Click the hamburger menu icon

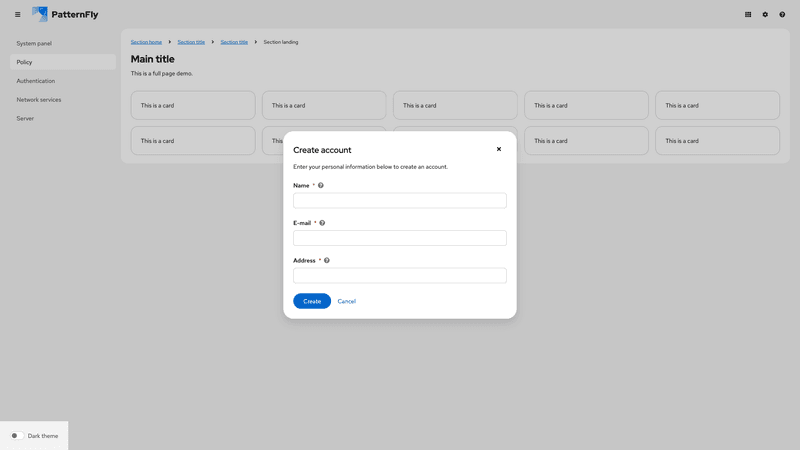17,15
